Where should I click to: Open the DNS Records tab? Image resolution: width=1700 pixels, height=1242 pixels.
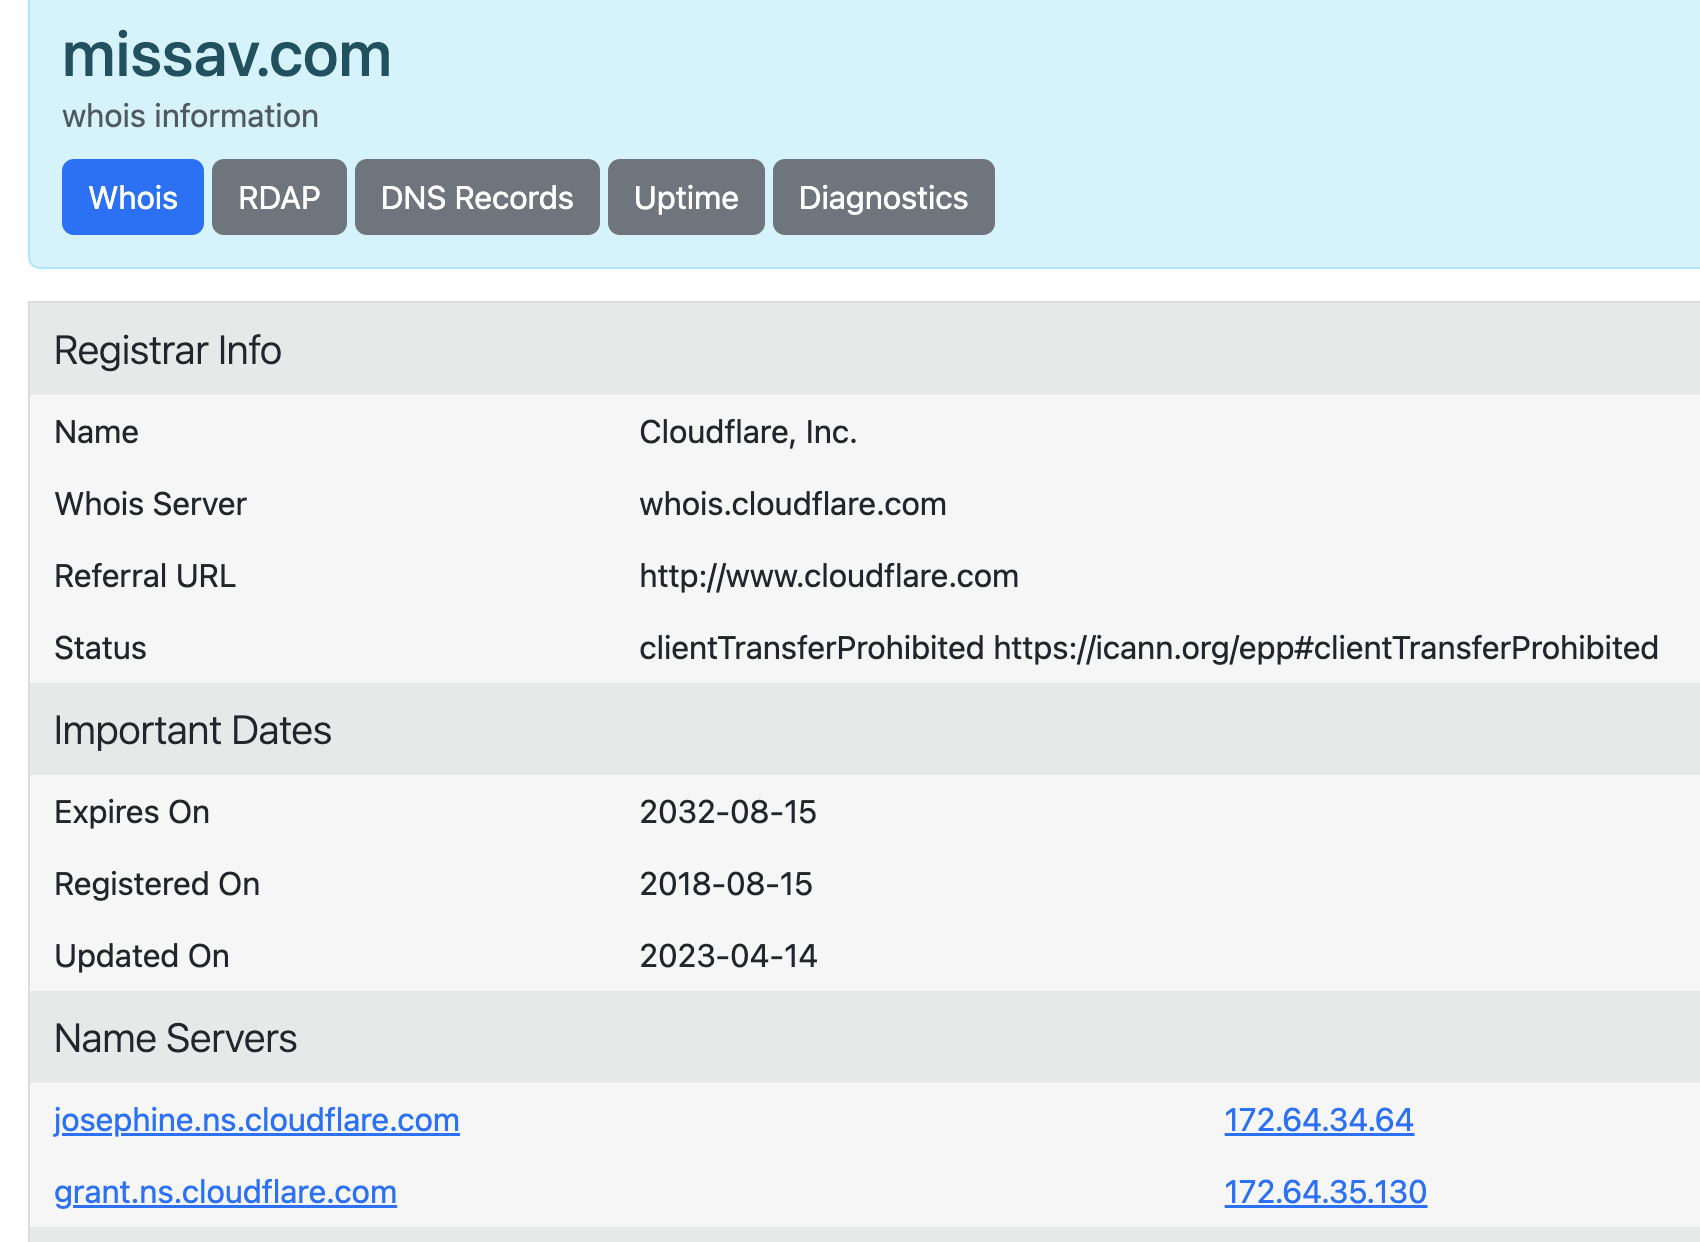tap(477, 197)
